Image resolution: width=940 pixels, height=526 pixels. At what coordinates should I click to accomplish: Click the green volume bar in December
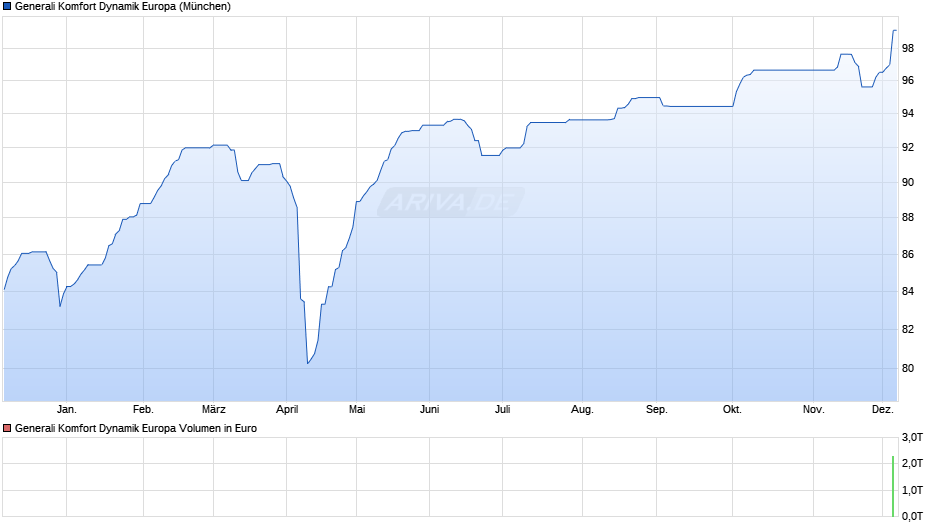[x=893, y=486]
